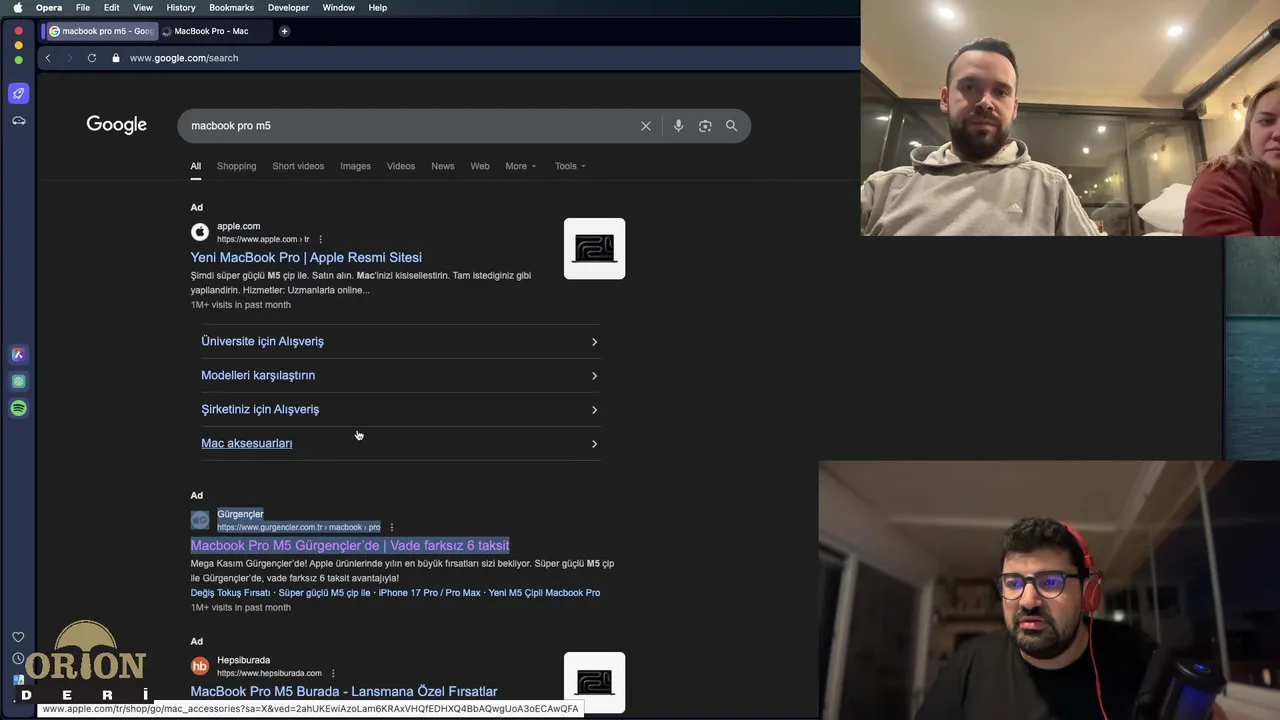Expand the Tools dropdown
Image resolution: width=1280 pixels, height=720 pixels.
570,166
